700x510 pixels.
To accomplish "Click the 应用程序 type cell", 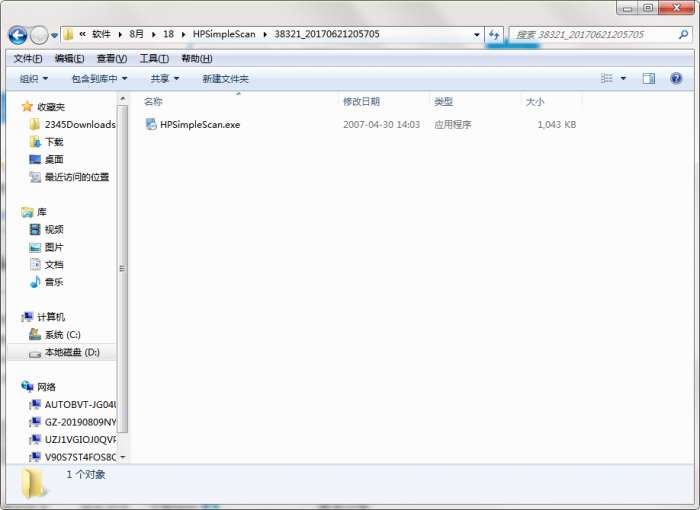I will (x=453, y=125).
